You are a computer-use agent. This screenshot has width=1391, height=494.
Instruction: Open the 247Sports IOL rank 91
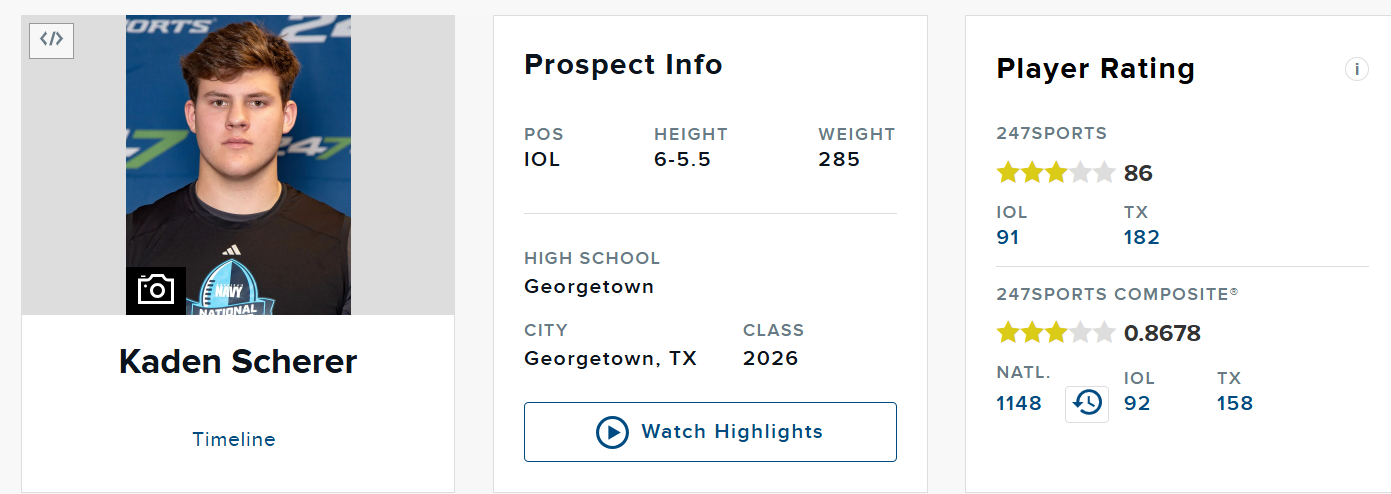pos(1008,237)
